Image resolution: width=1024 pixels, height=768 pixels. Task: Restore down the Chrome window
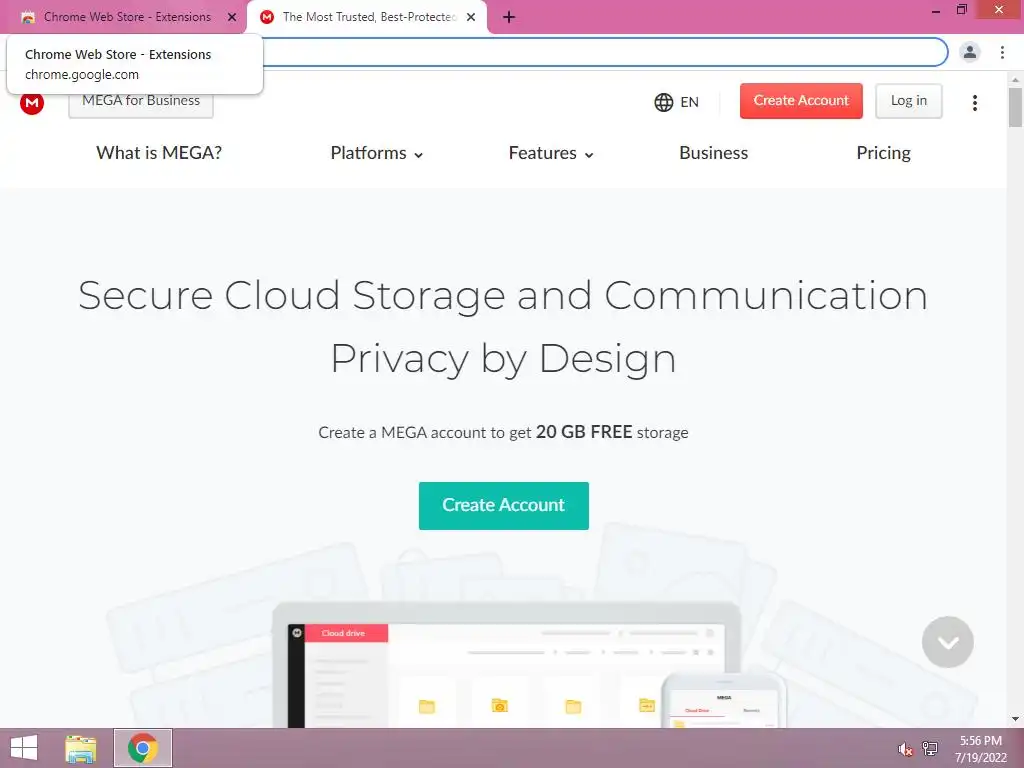point(961,10)
